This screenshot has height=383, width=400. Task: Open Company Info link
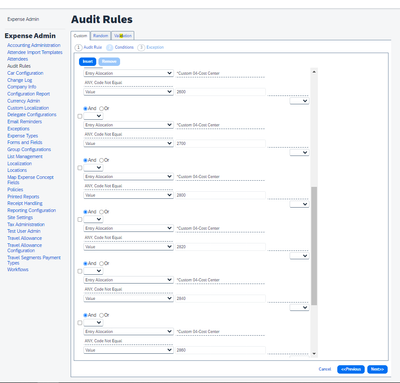[22, 87]
